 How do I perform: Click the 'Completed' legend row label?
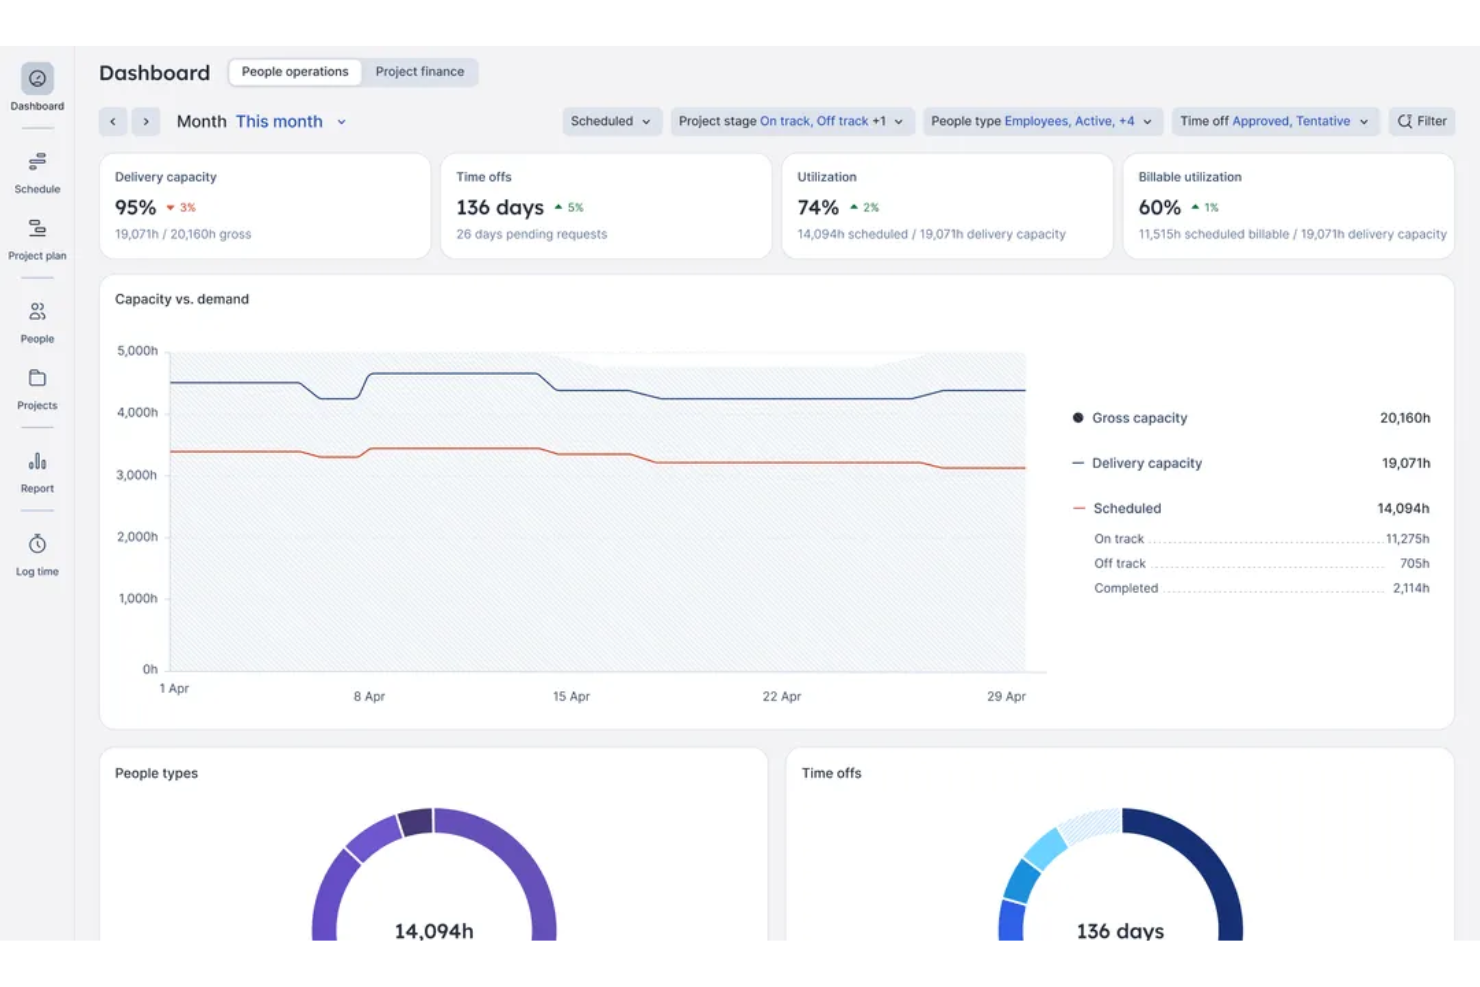(x=1126, y=589)
